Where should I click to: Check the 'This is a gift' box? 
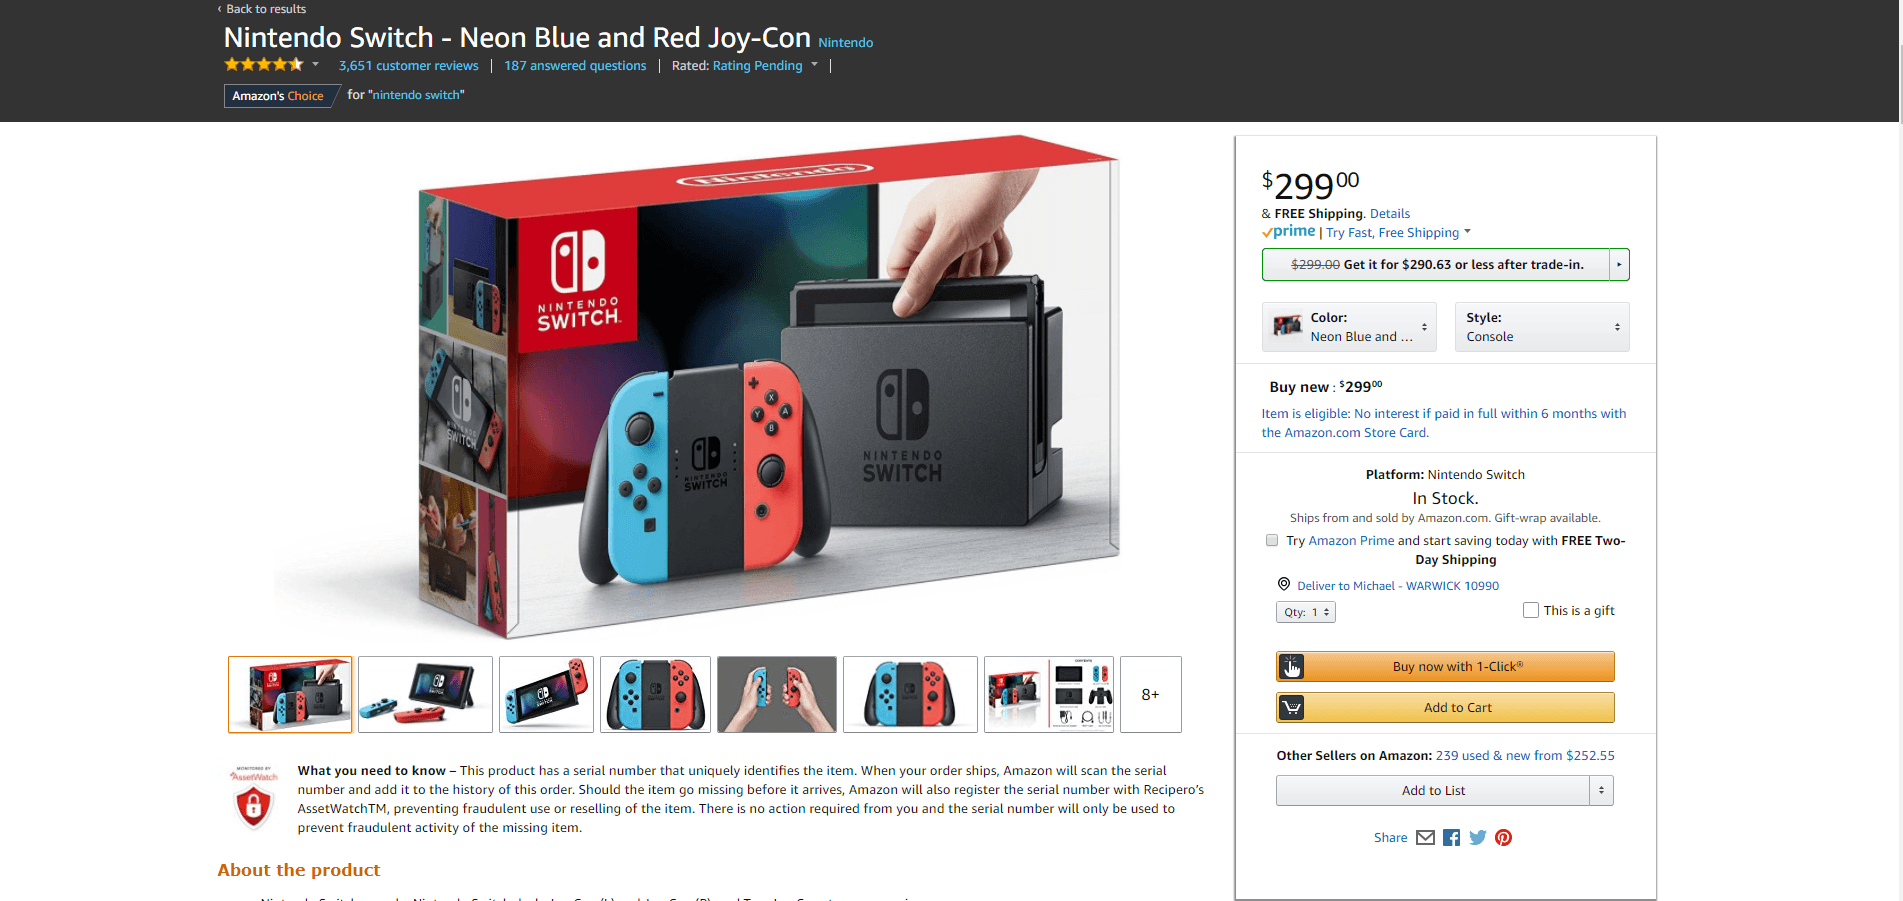1530,610
